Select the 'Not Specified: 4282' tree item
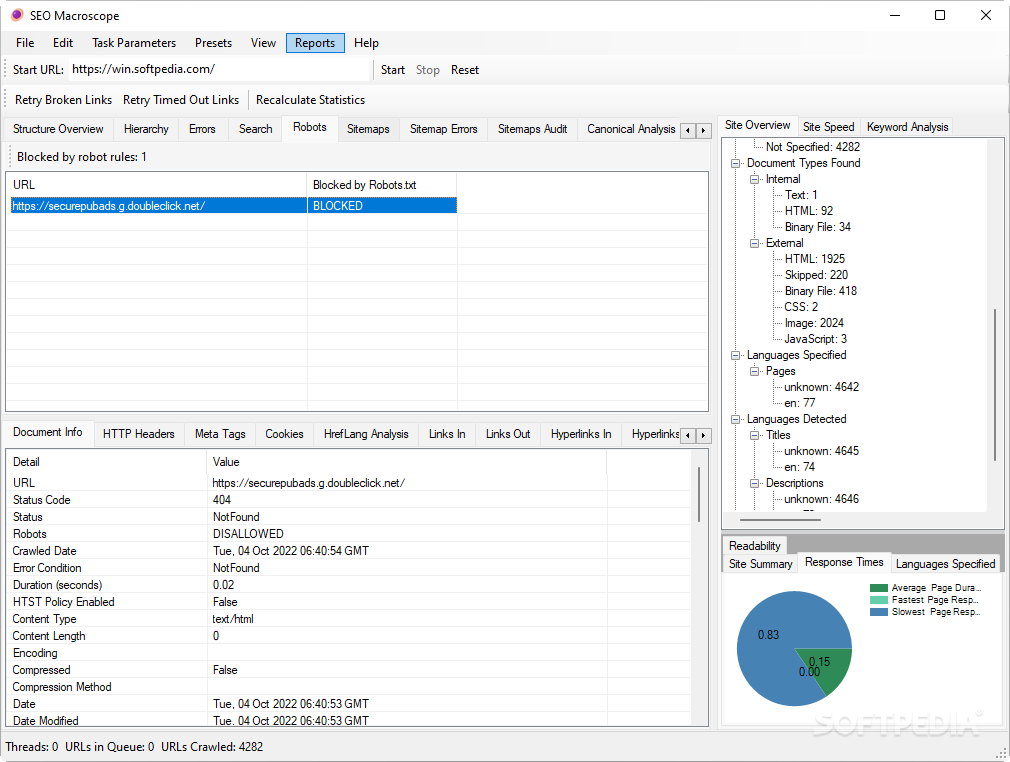 pyautogui.click(x=813, y=147)
